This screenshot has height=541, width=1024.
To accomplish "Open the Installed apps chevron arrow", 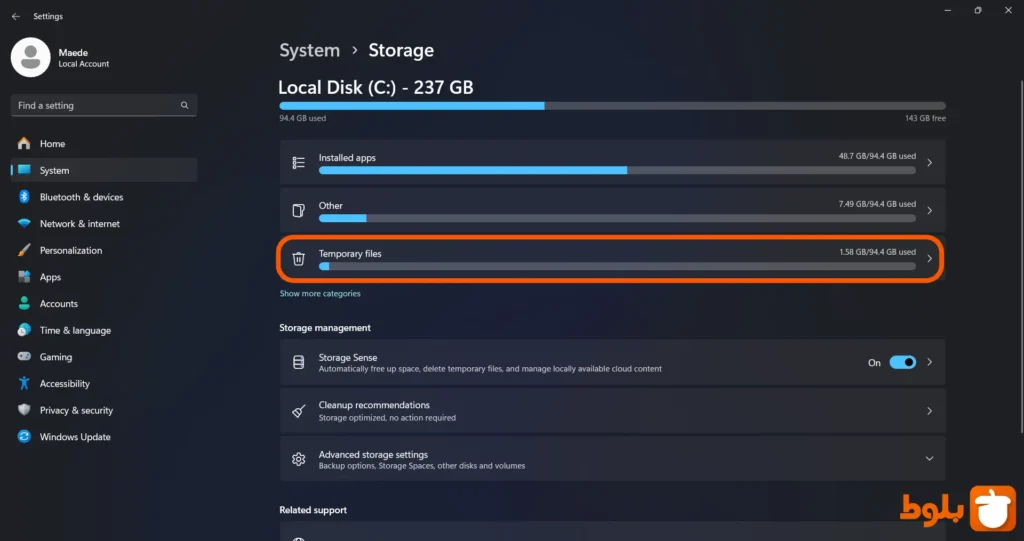I will click(929, 162).
